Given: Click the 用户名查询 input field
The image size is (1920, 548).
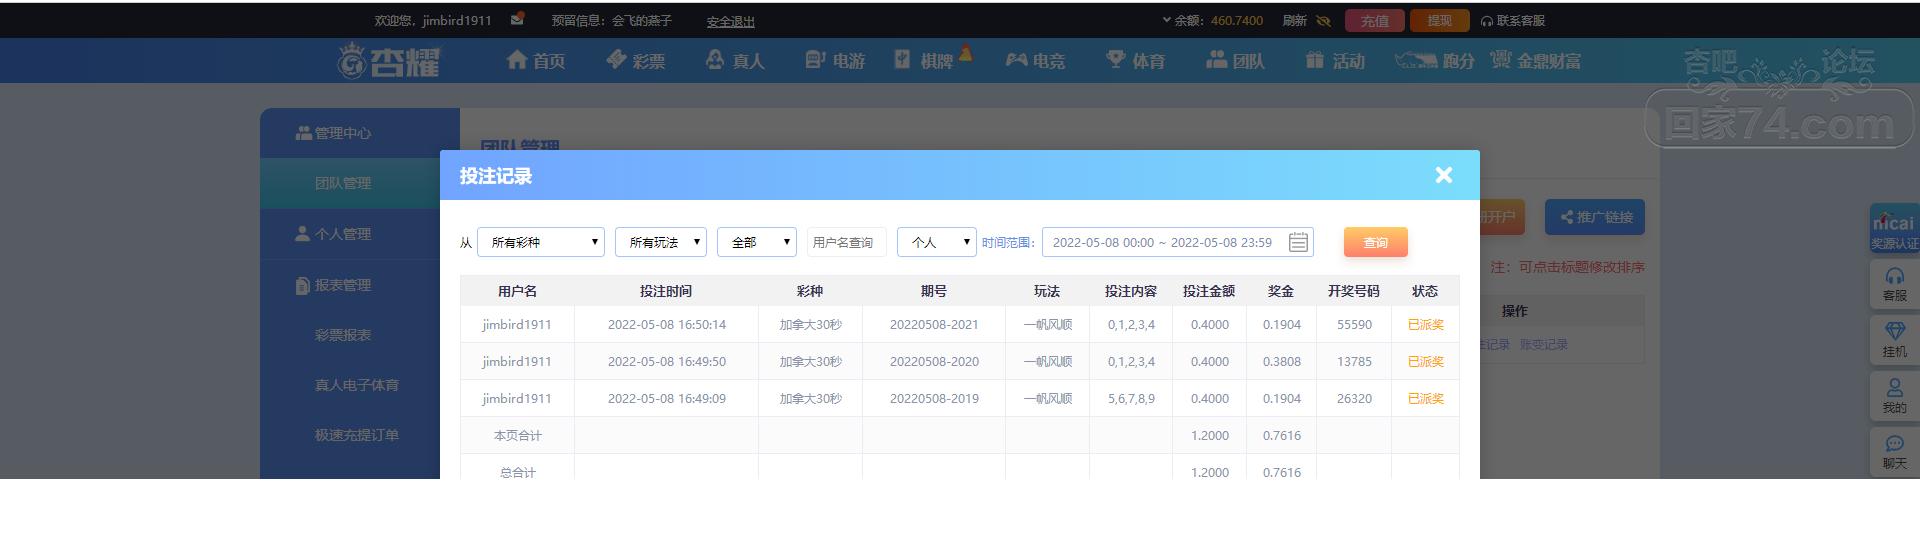Looking at the screenshot, I should pos(847,242).
